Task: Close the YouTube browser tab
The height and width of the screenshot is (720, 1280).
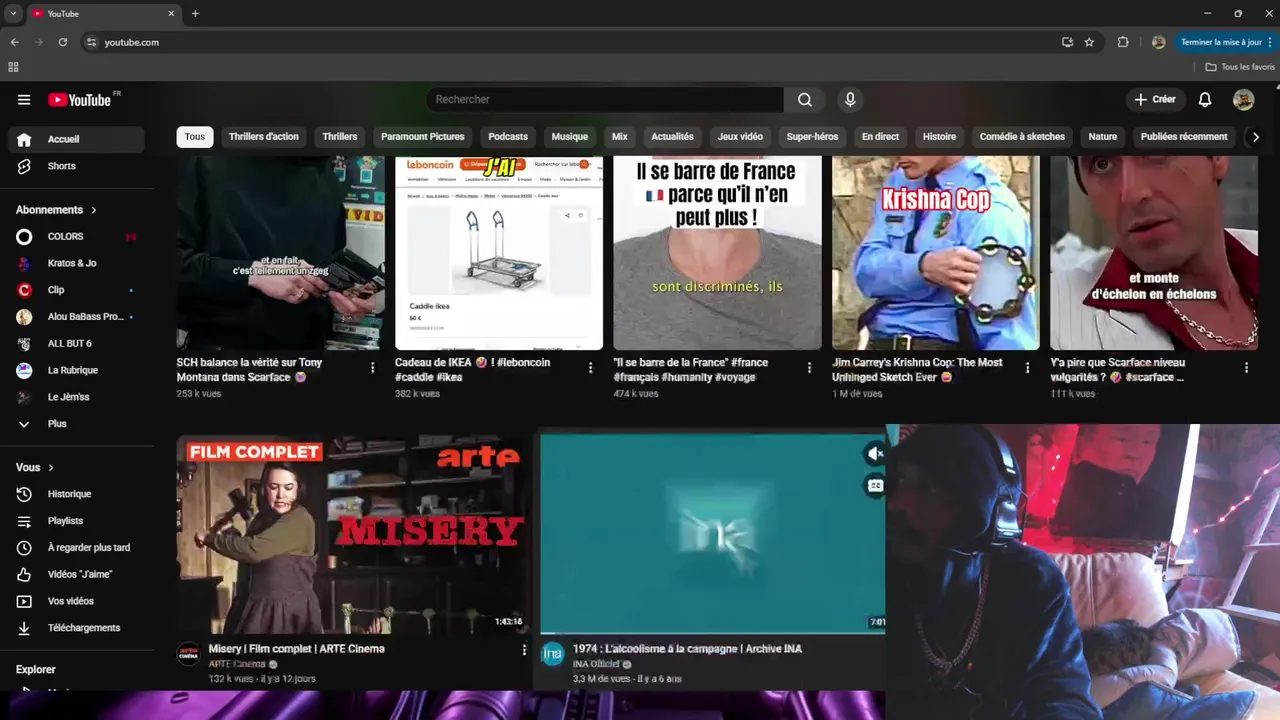Action: click(x=171, y=14)
